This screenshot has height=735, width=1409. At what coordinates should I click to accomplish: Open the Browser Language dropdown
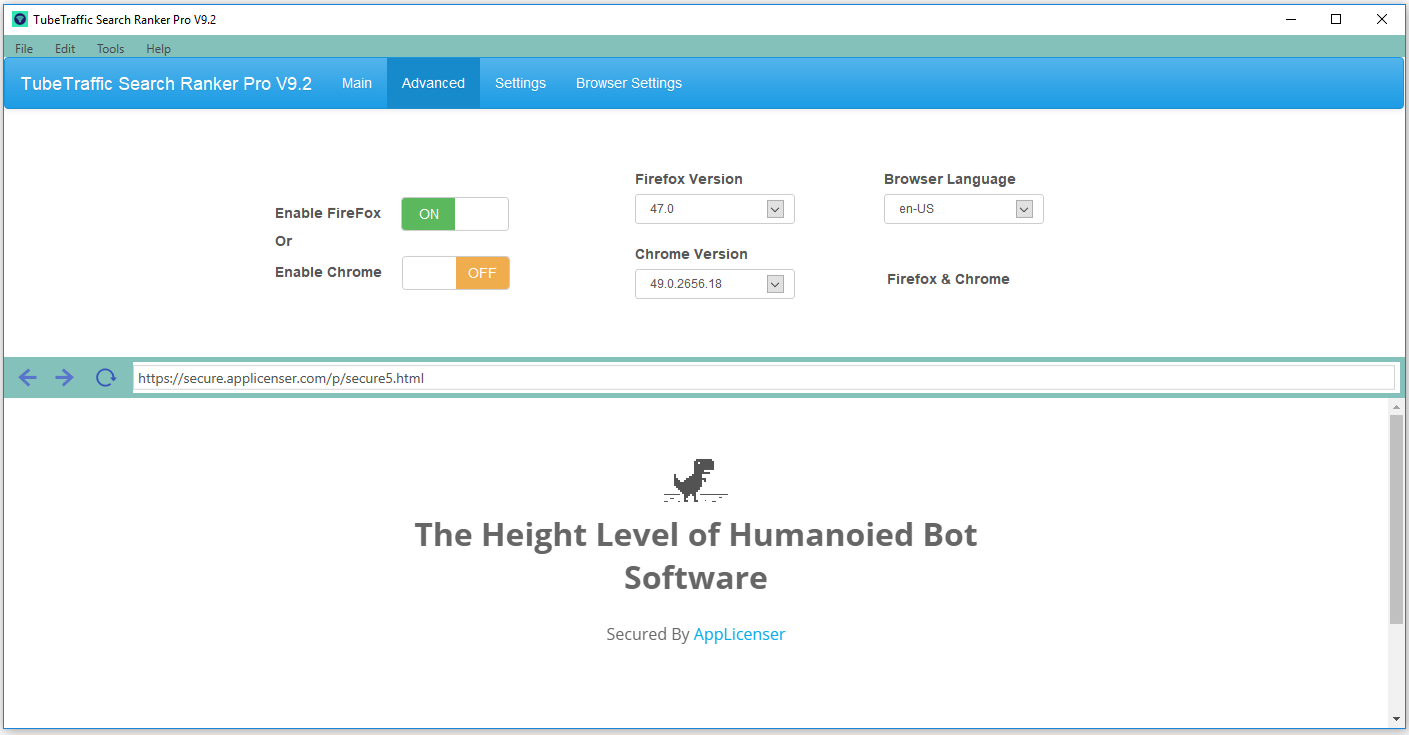tap(1023, 209)
